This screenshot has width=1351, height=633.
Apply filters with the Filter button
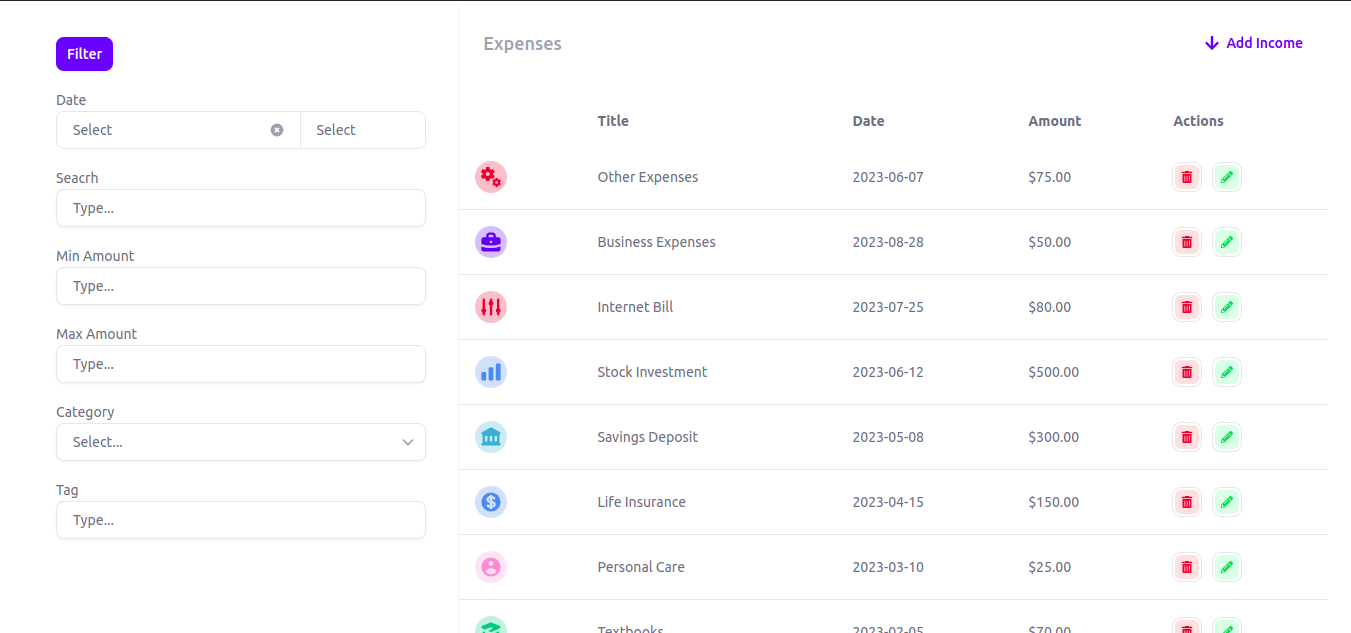[84, 54]
